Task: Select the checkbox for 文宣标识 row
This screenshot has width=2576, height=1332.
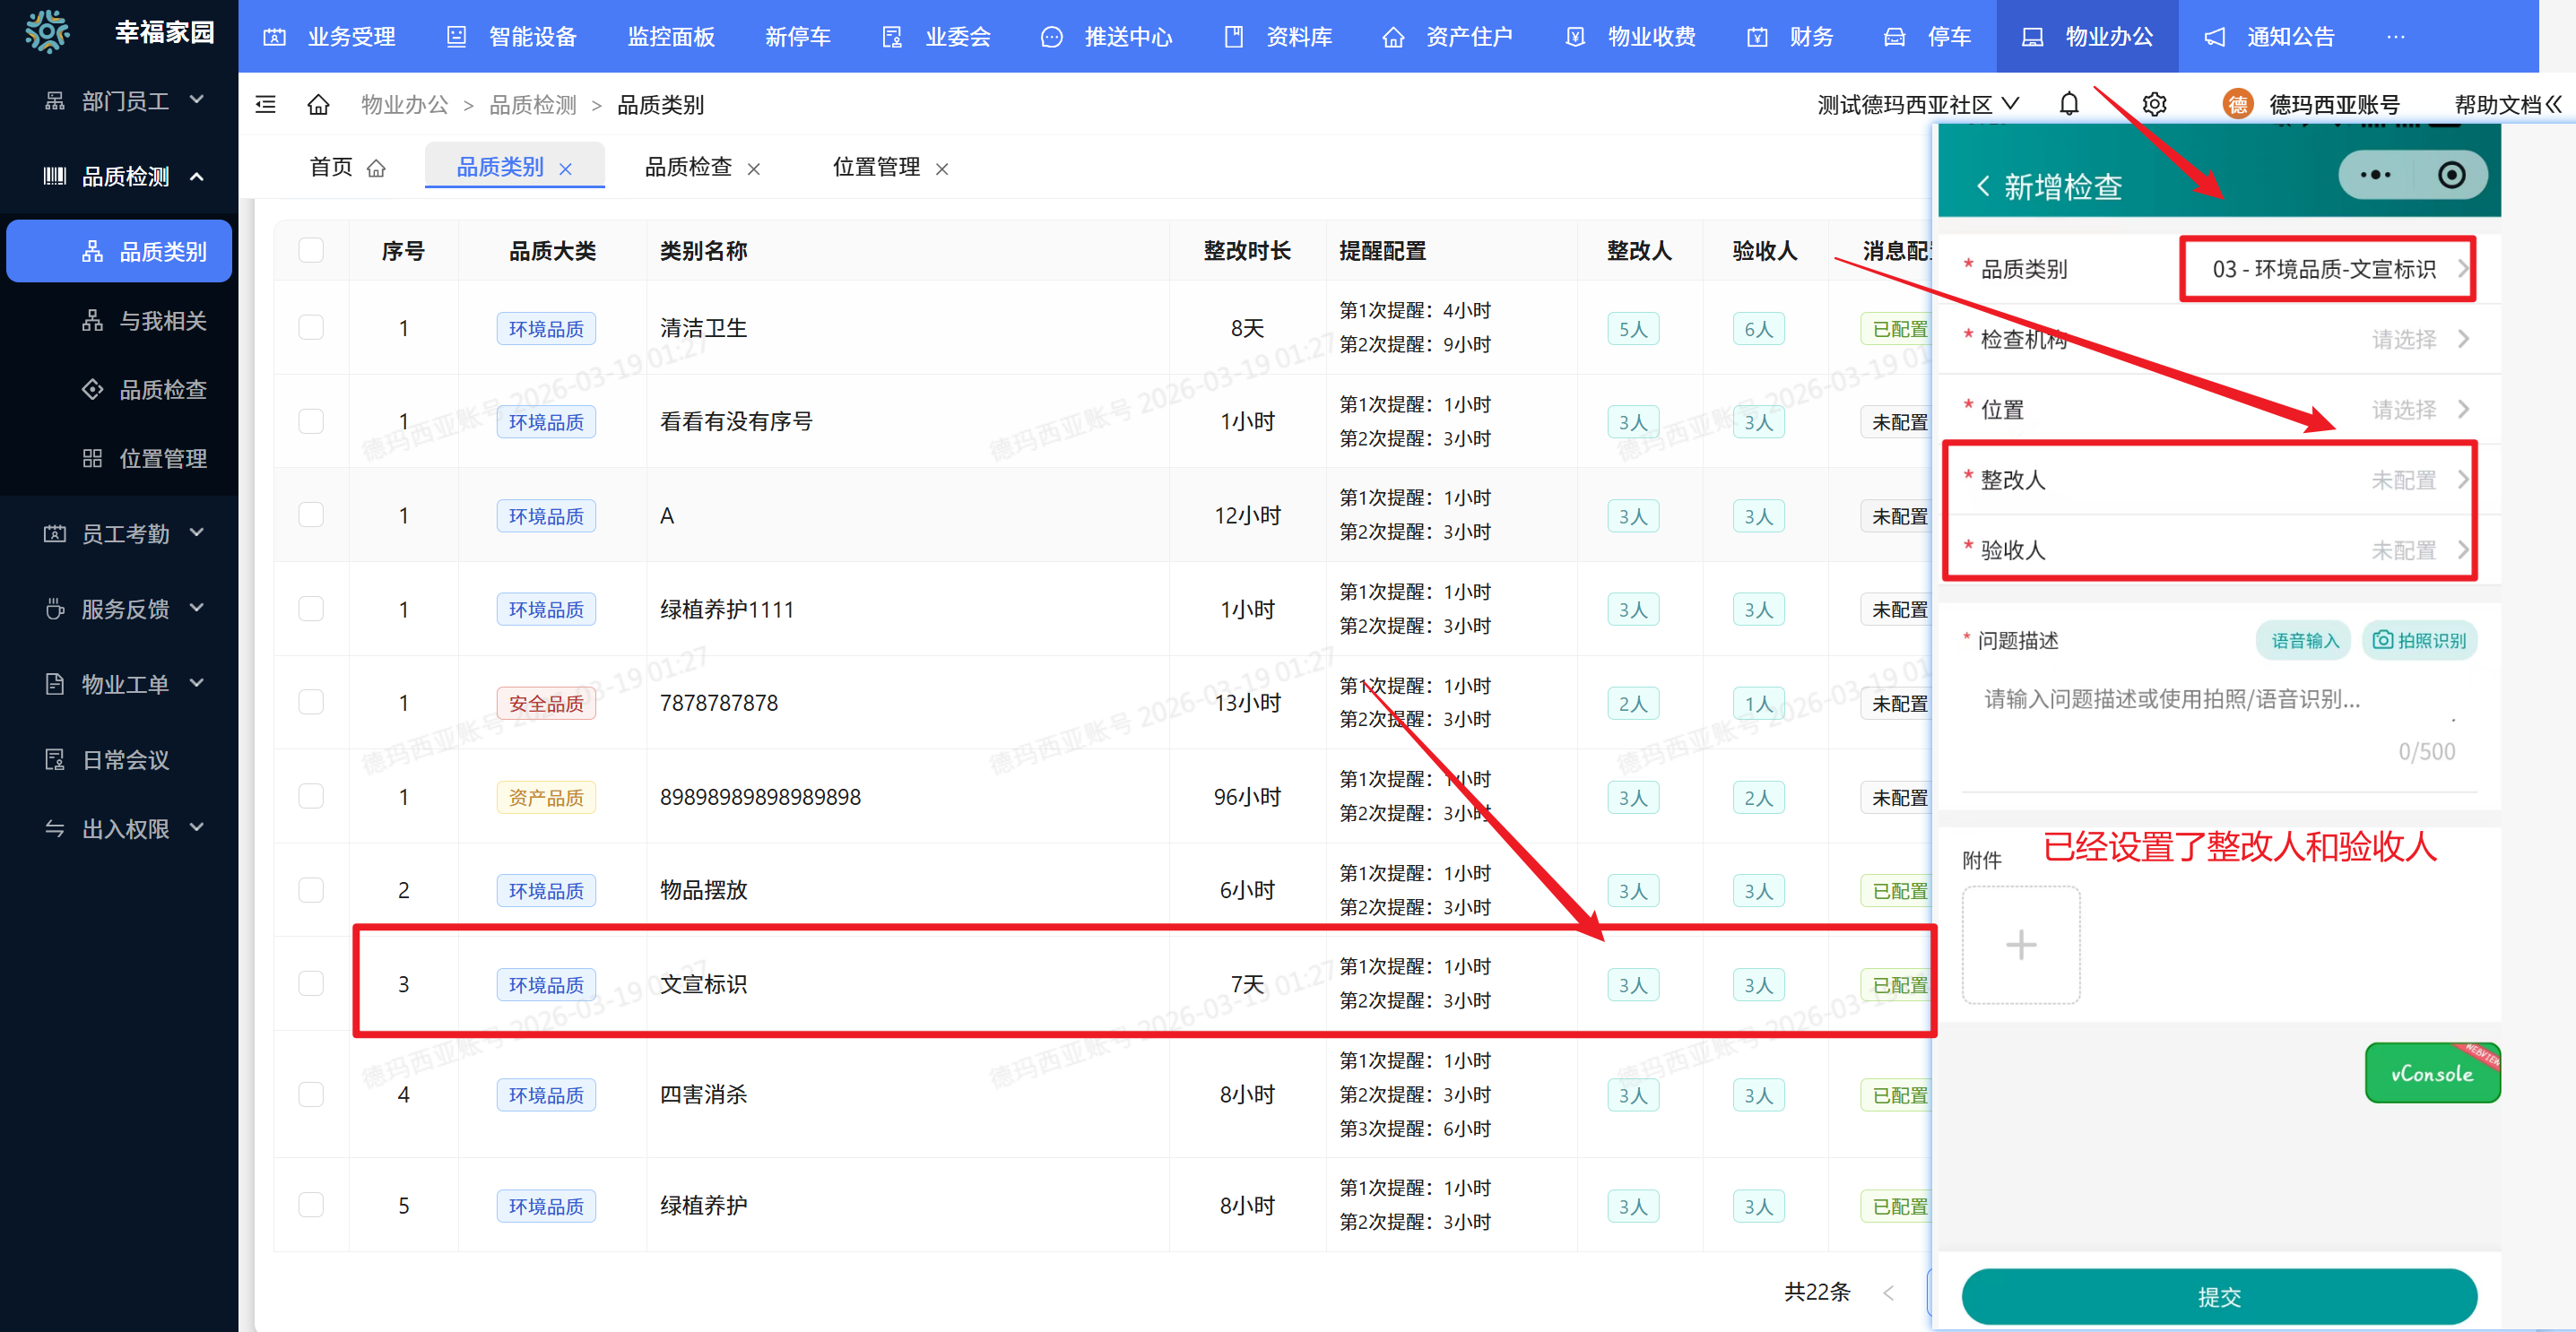Action: point(311,984)
